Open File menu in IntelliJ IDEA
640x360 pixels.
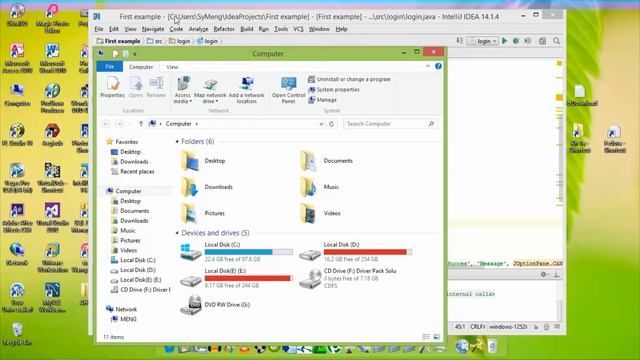click(x=99, y=29)
